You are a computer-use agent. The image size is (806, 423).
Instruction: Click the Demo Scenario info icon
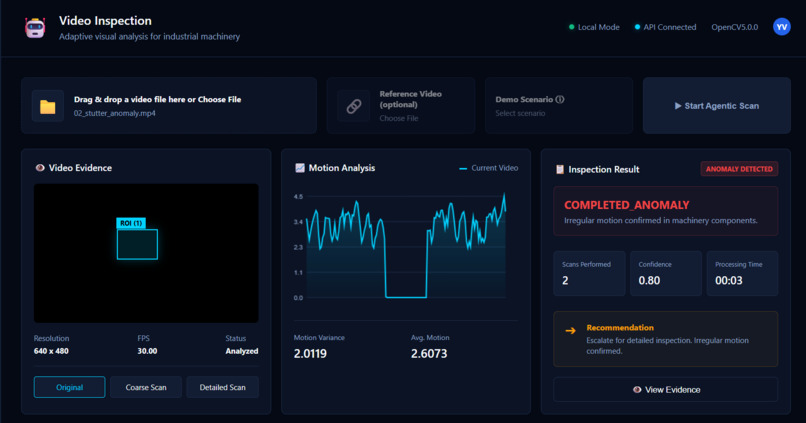(560, 99)
